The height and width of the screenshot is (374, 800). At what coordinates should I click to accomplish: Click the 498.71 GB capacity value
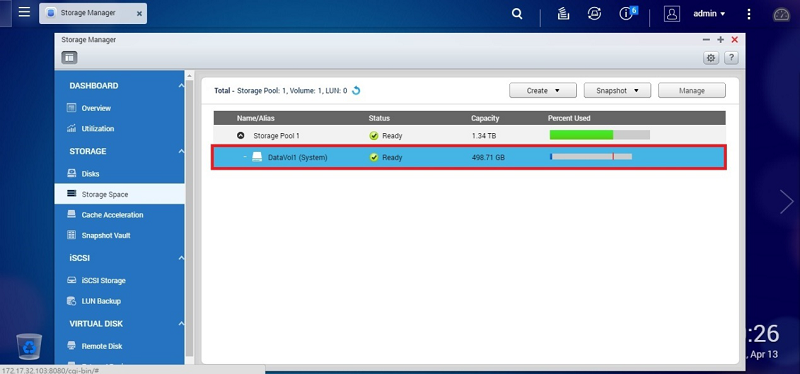point(488,158)
